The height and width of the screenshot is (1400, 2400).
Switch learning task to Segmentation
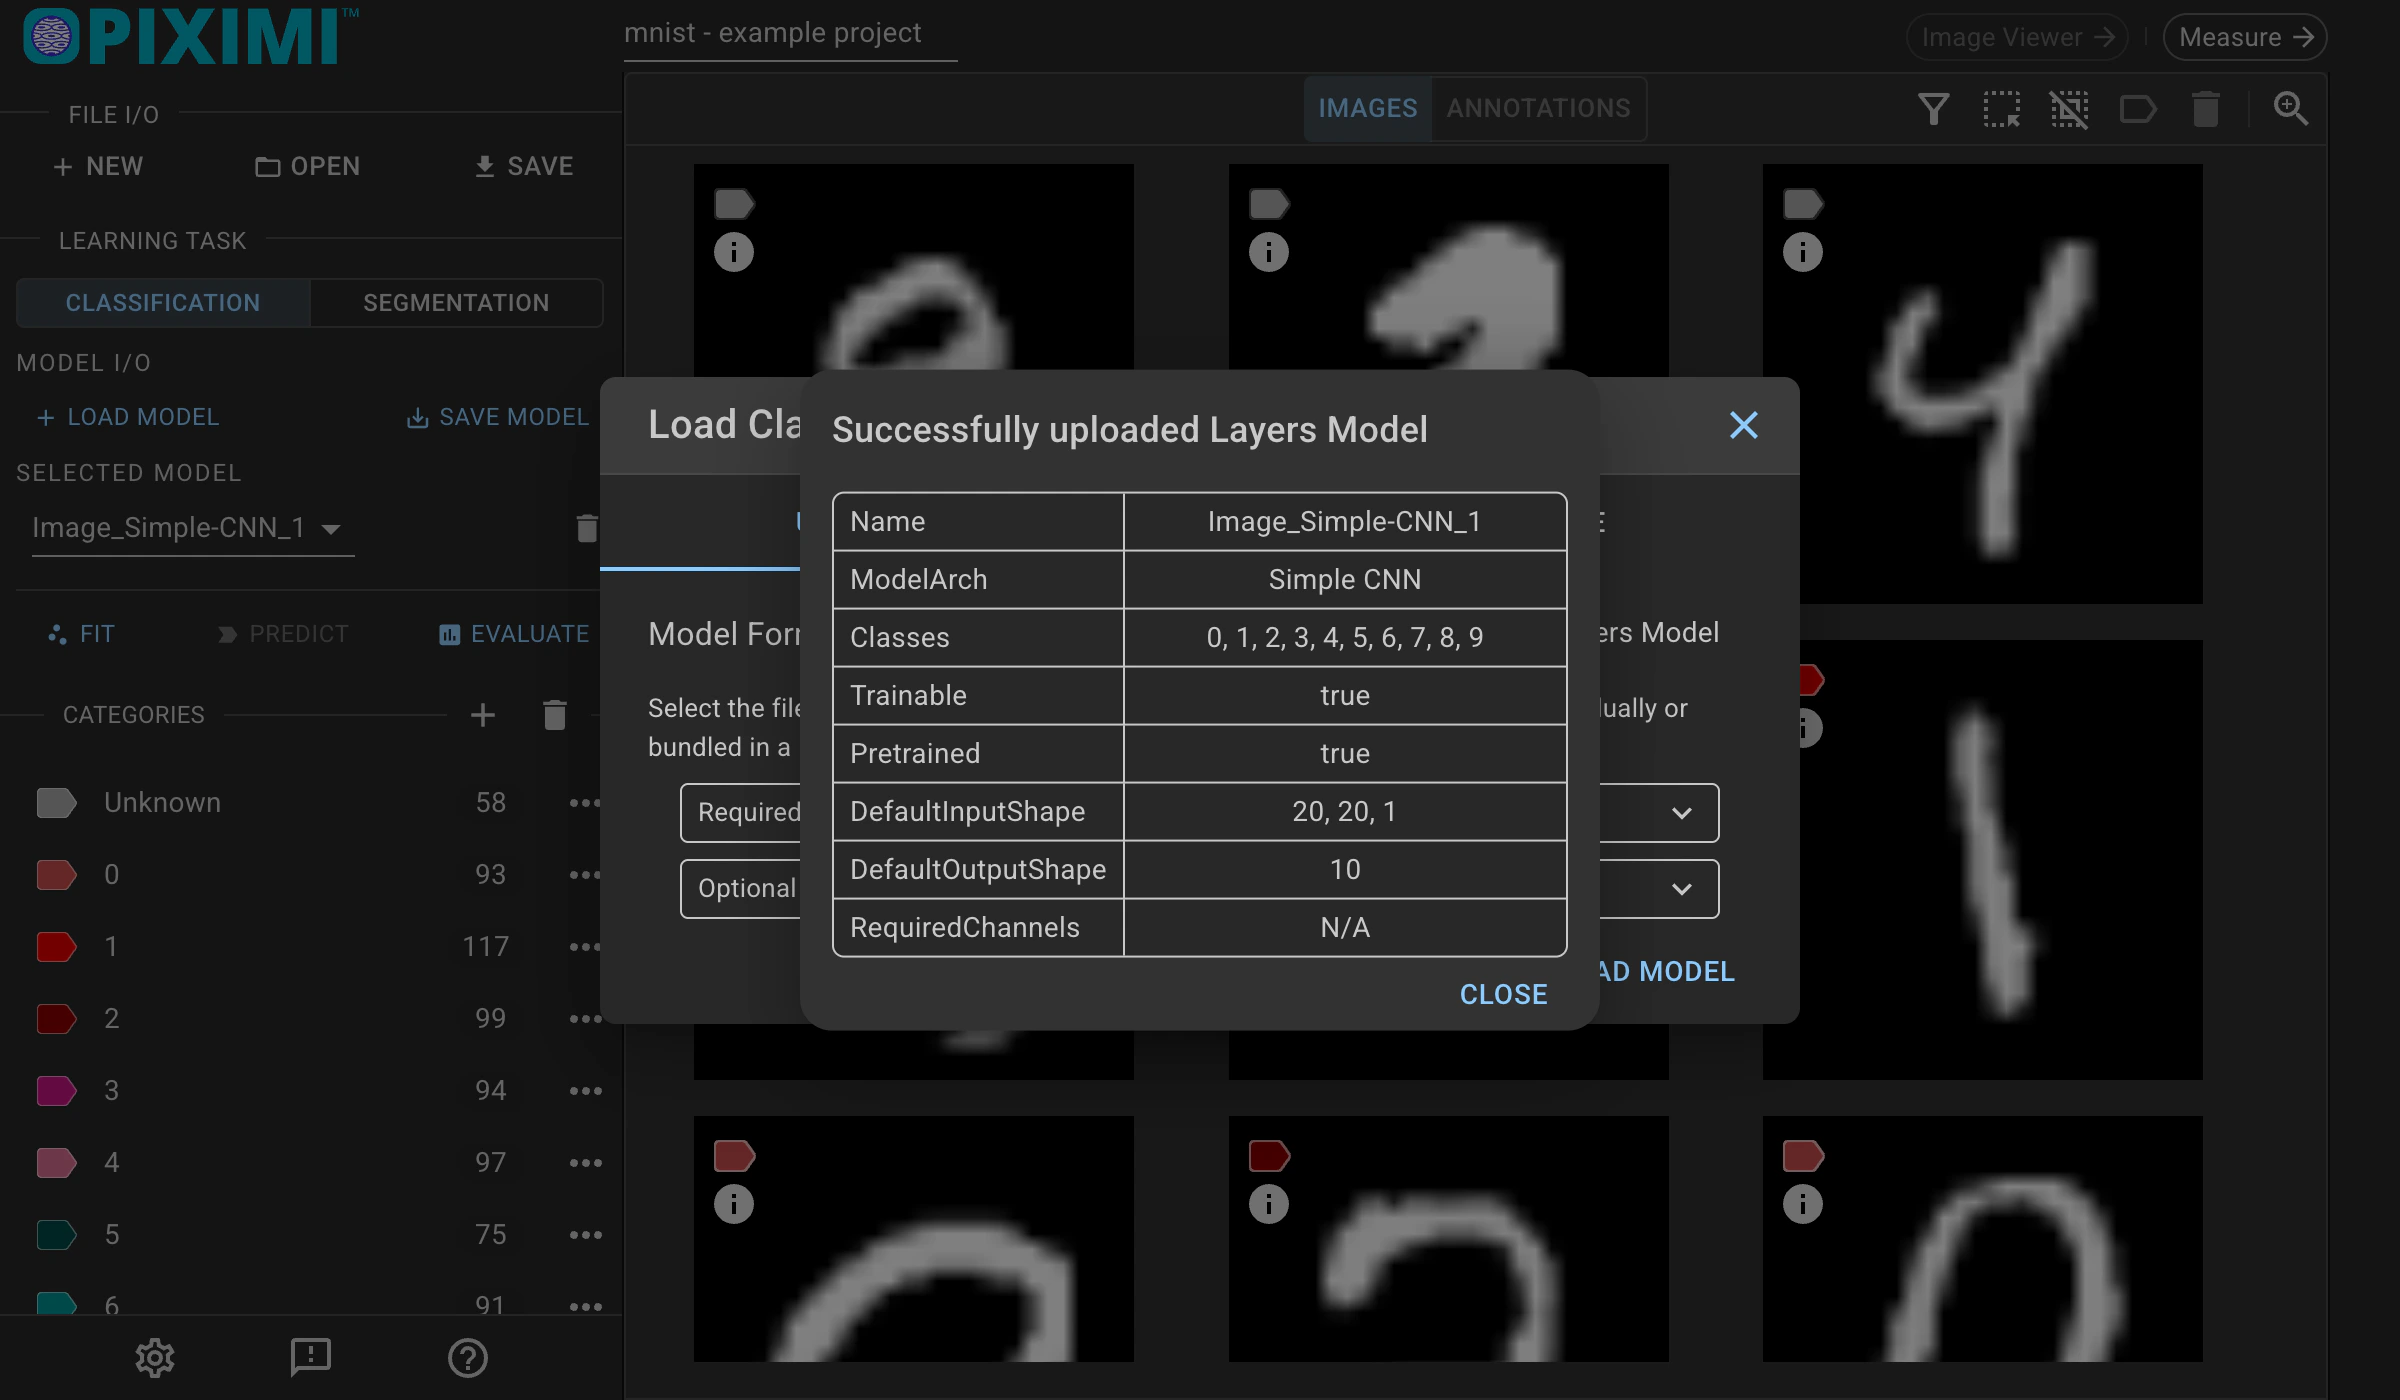tap(456, 303)
